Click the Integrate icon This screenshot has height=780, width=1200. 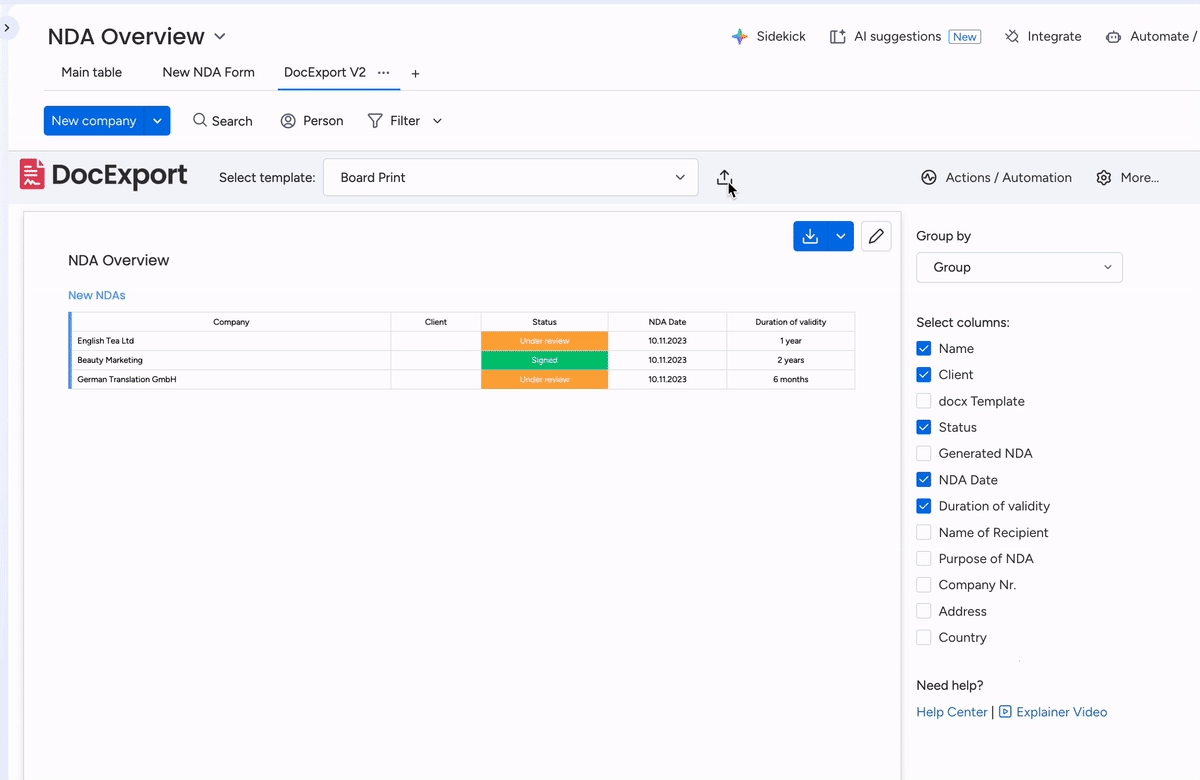[x=1012, y=37]
